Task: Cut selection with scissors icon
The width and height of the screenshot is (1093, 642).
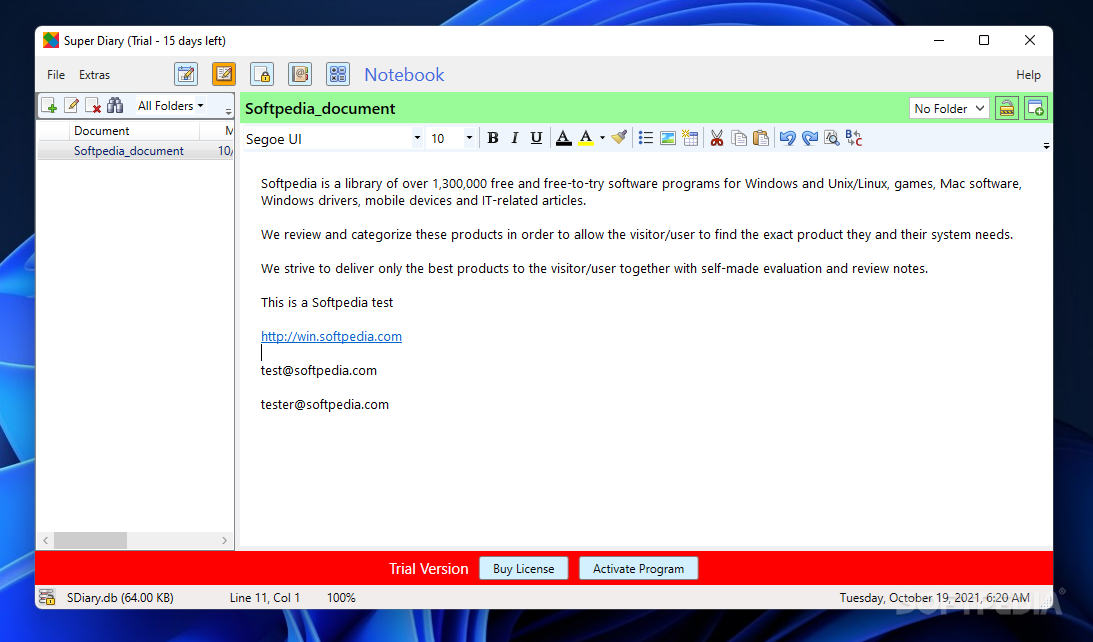Action: [x=717, y=138]
